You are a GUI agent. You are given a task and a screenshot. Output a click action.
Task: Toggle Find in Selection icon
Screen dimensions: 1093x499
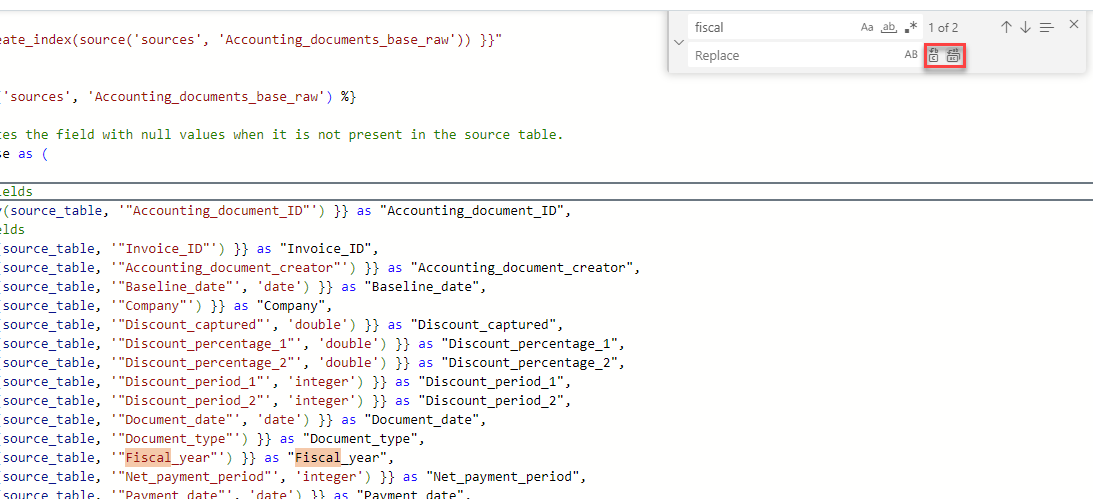(1047, 27)
